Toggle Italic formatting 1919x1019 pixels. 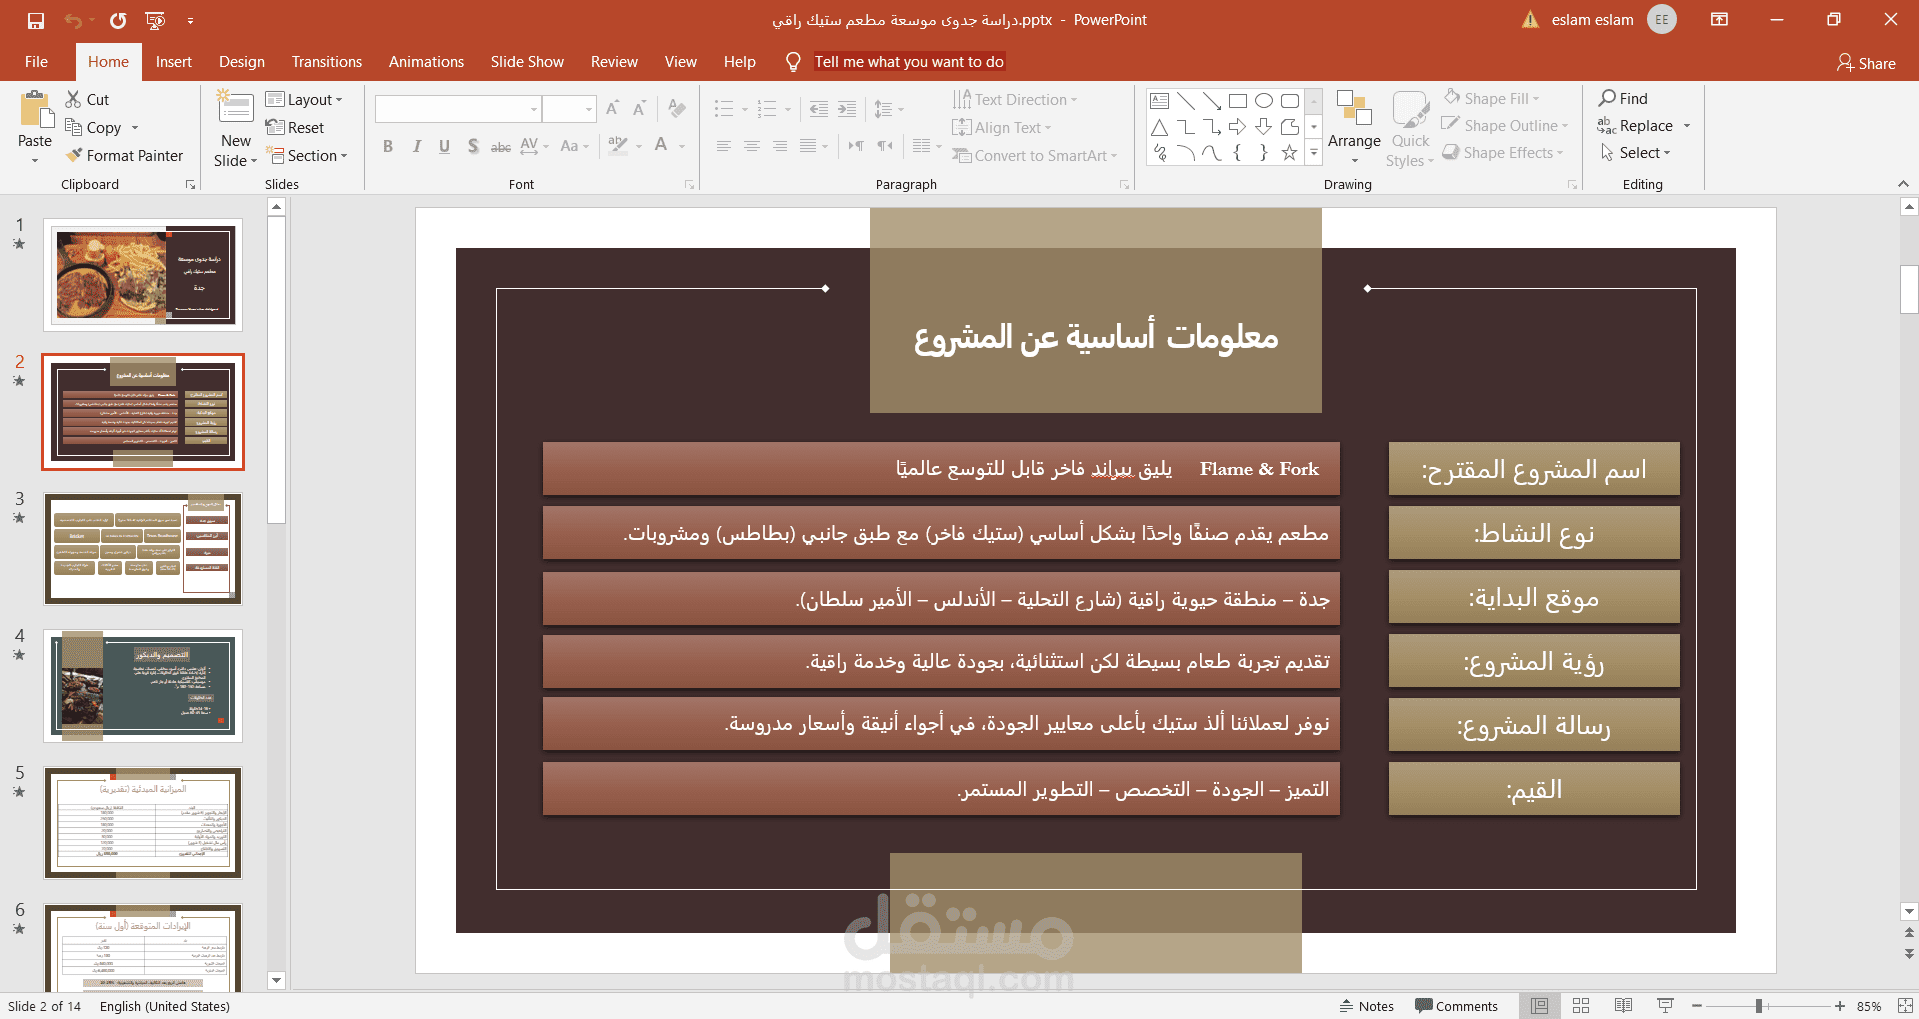416,146
